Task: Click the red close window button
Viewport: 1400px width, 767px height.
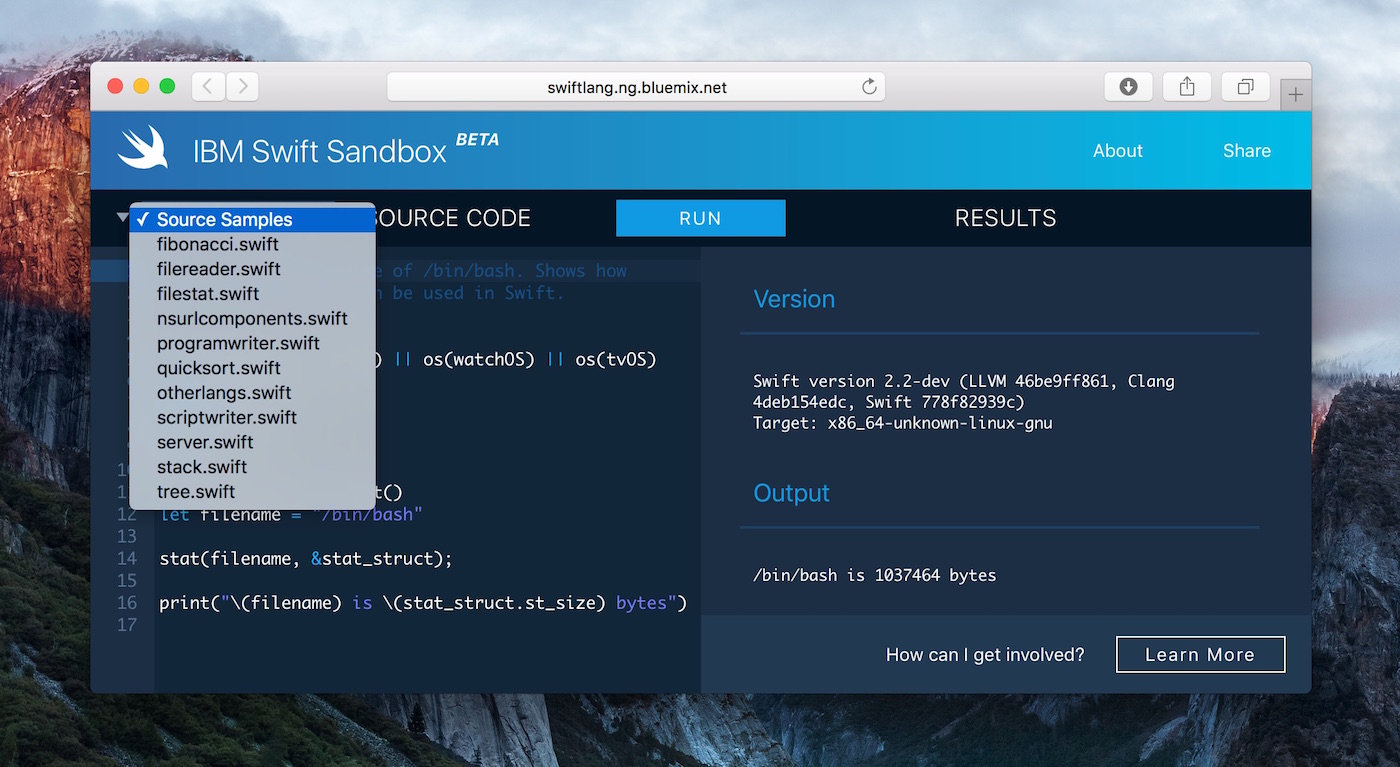Action: [115, 86]
